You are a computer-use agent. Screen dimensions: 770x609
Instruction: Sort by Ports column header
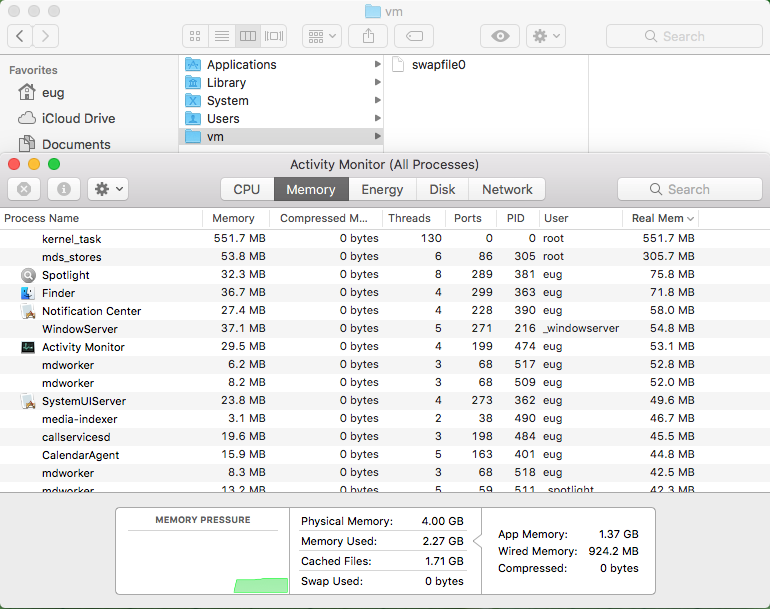tap(471, 218)
